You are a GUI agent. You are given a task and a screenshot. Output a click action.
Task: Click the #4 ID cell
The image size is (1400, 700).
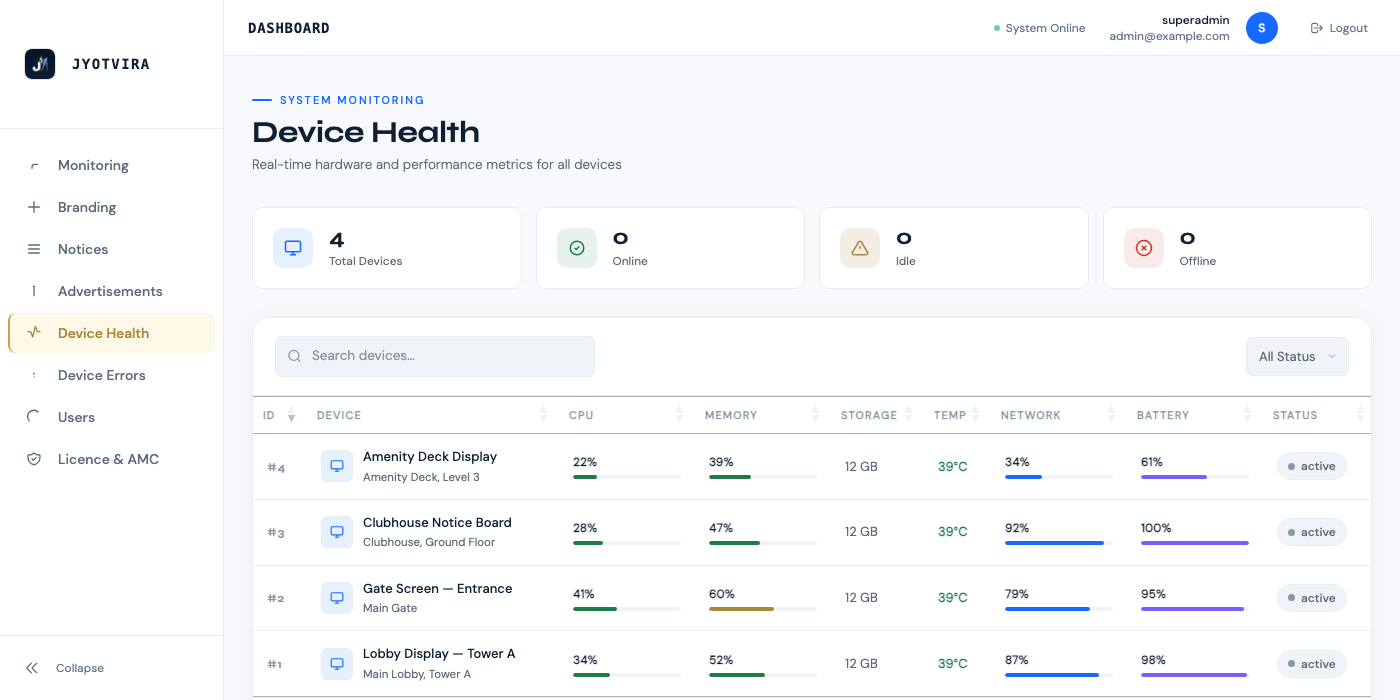[276, 467]
